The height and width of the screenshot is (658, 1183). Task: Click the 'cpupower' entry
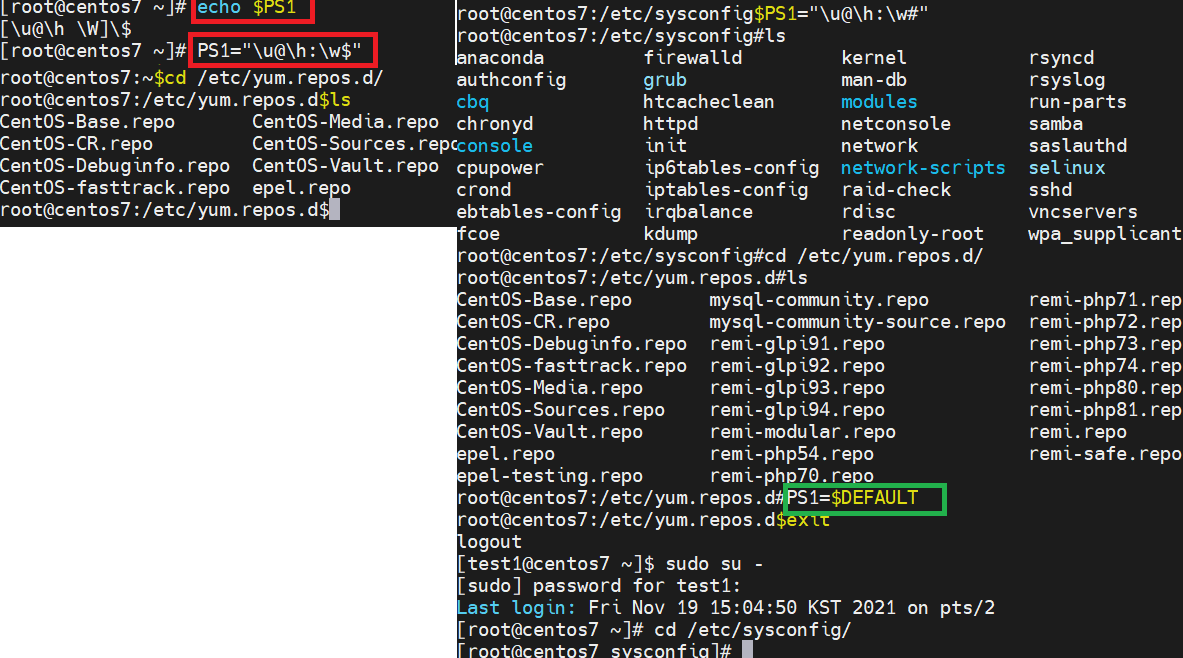coord(500,168)
